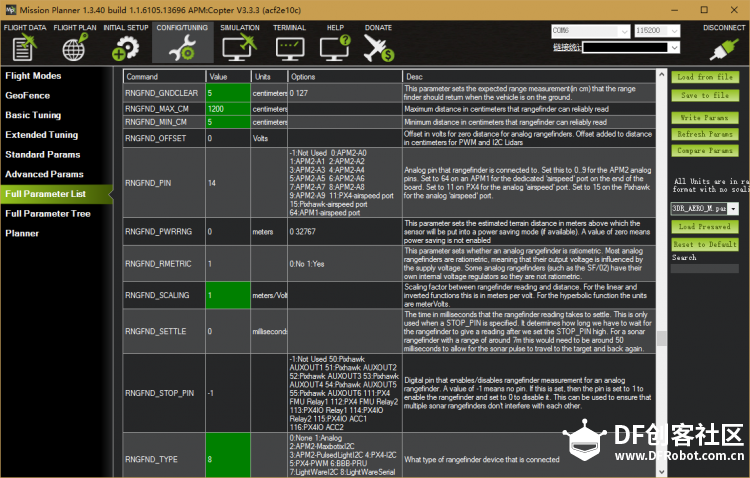This screenshot has width=750, height=478.
Task: Click the Options column header
Action: coord(345,77)
